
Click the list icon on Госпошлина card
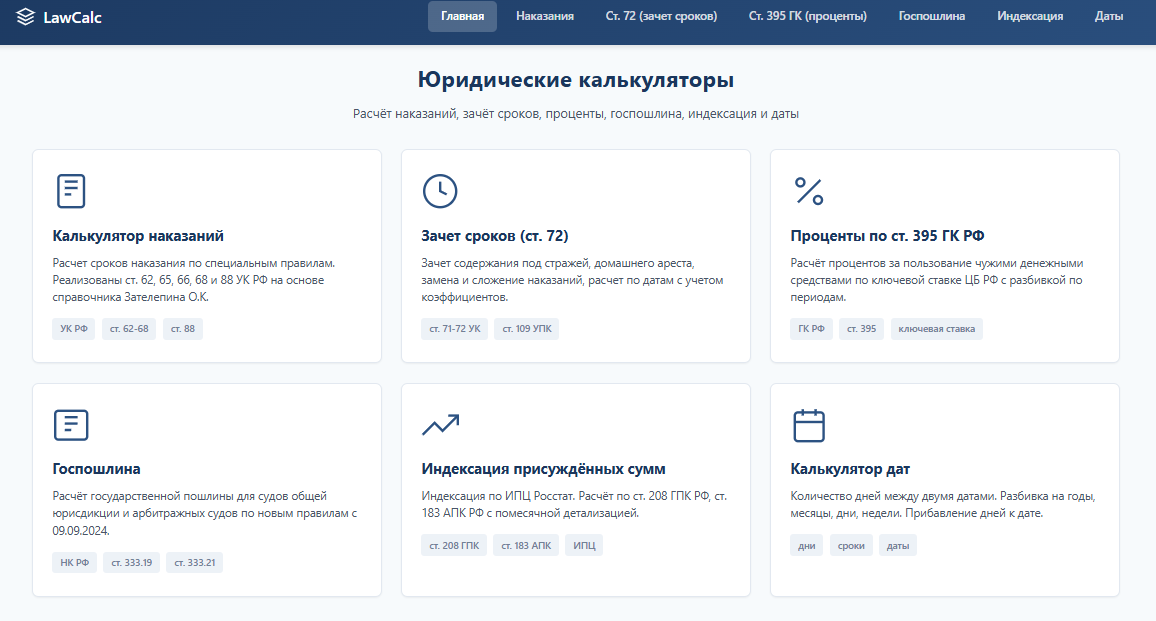pyautogui.click(x=71, y=425)
